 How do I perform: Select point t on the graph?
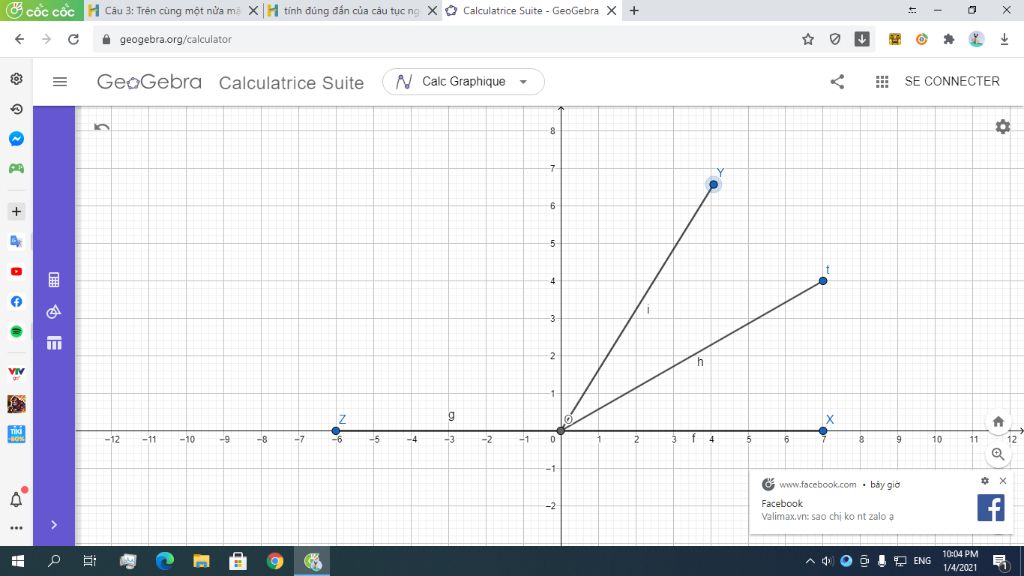click(x=823, y=281)
